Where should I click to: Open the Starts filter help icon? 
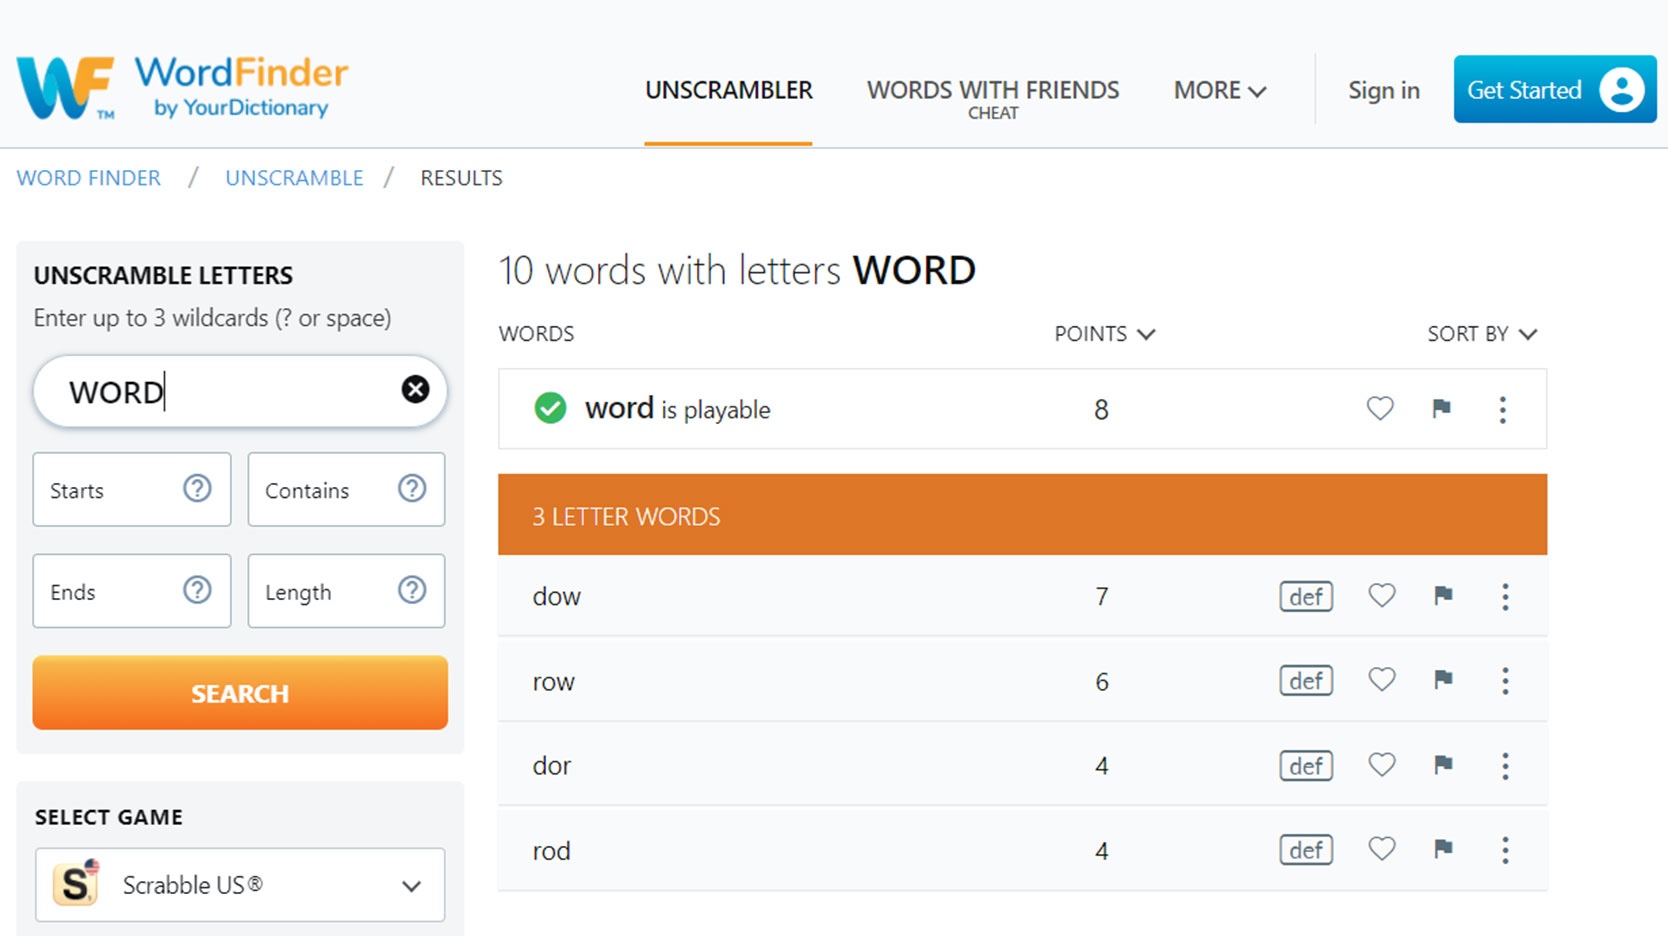click(197, 488)
